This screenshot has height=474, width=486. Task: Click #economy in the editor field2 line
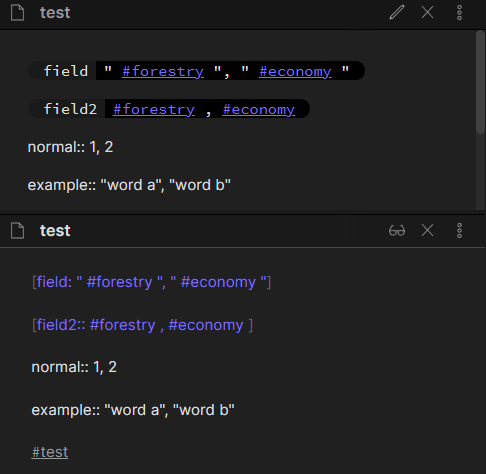pos(206,325)
